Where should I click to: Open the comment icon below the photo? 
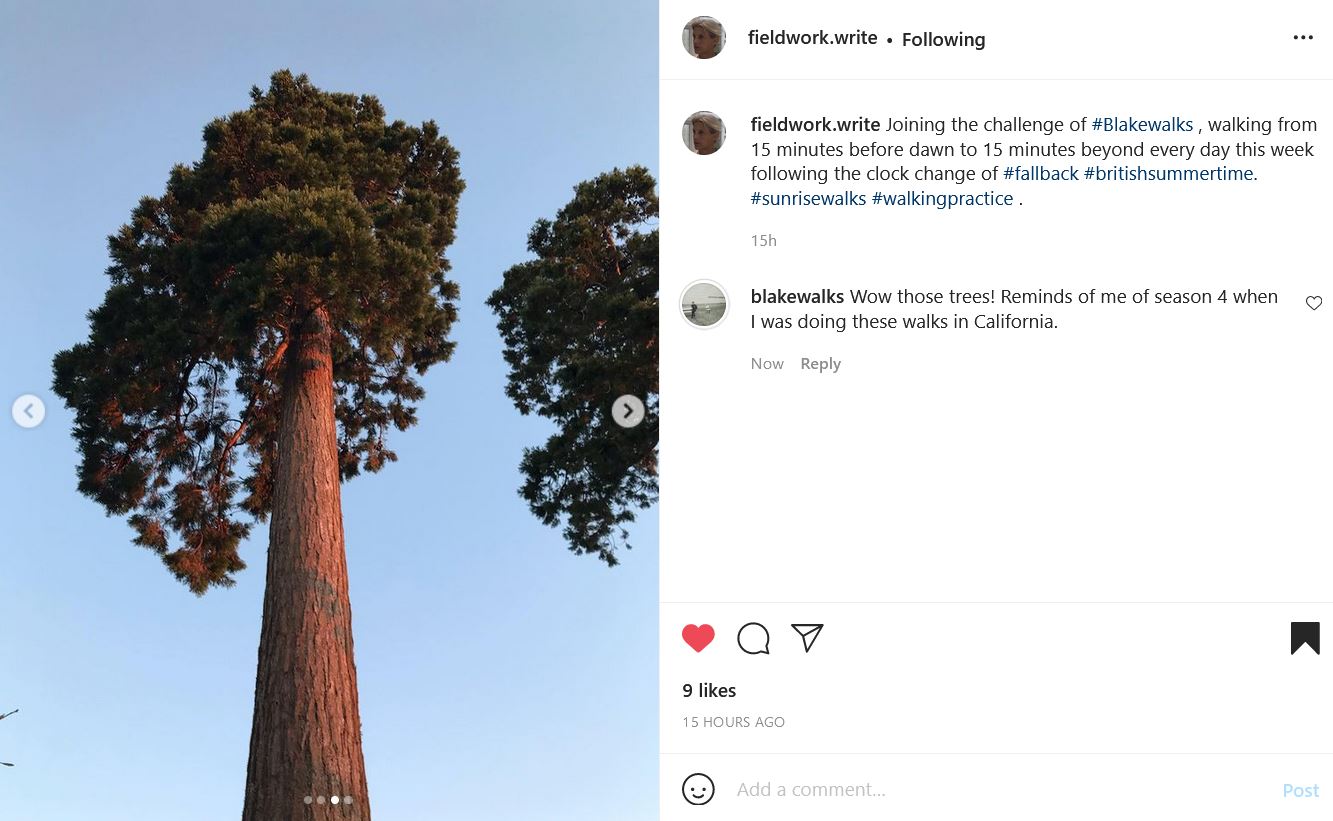[753, 638]
